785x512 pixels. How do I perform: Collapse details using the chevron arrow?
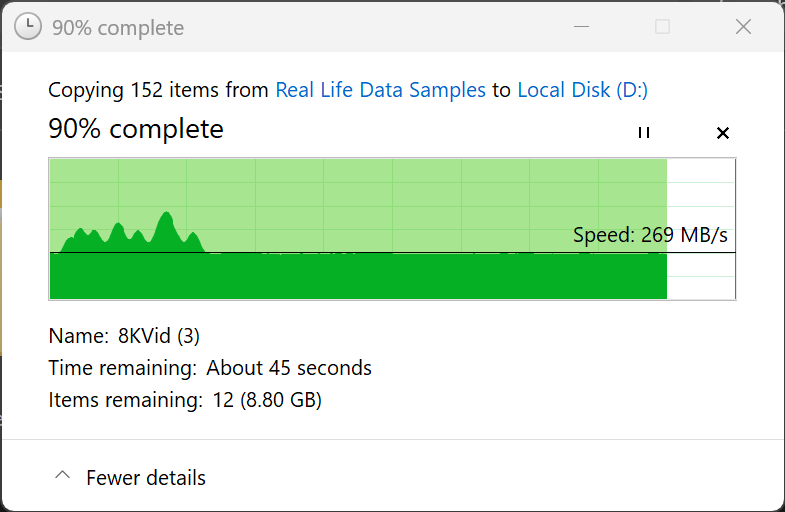[62, 477]
